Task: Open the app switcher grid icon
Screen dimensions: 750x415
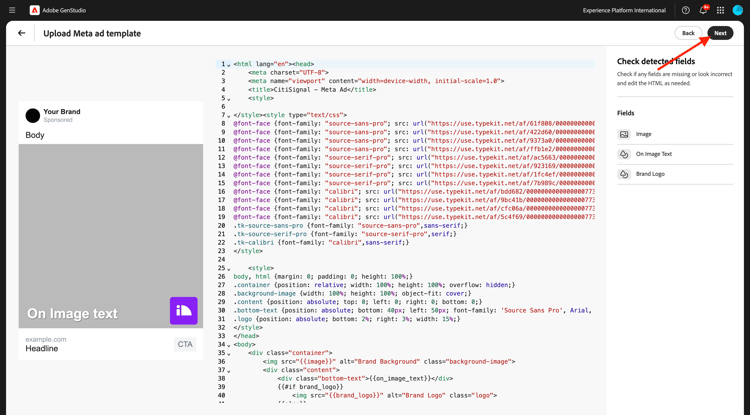Action: (720, 10)
